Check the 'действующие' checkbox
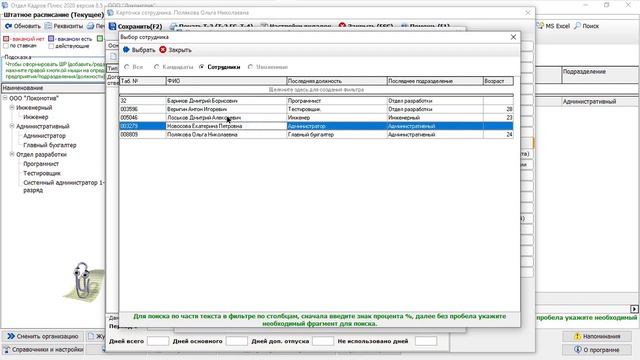The width and height of the screenshot is (640, 360). pyautogui.click(x=51, y=46)
